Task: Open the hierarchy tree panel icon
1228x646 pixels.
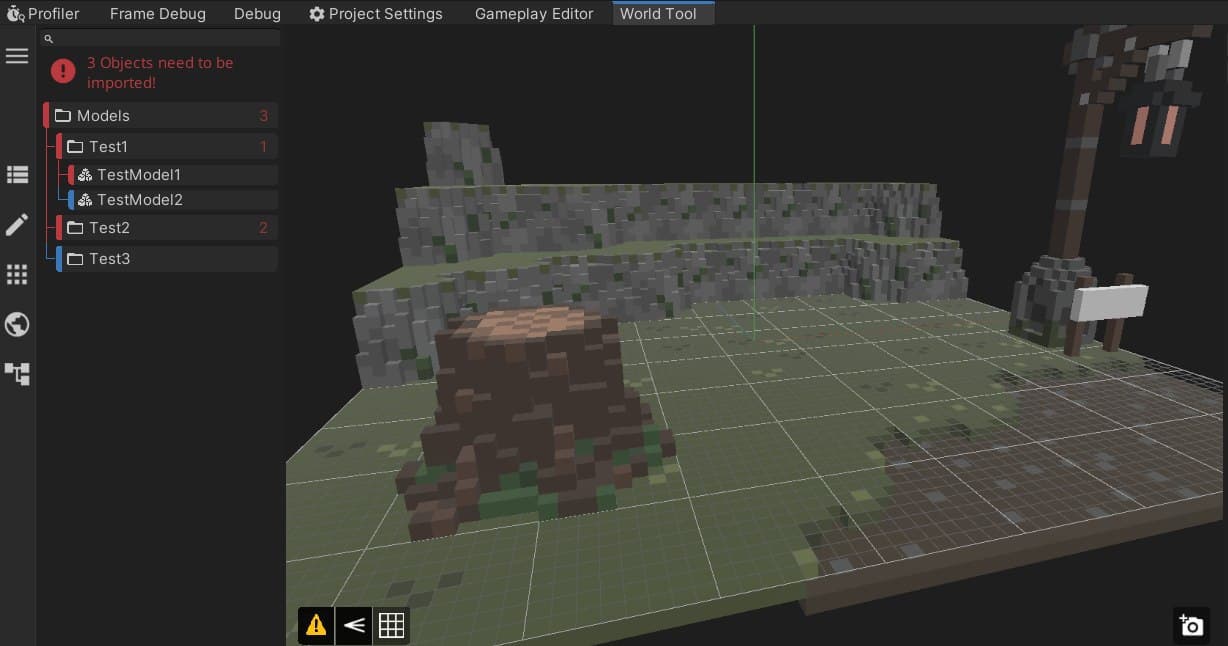Action: point(17,374)
